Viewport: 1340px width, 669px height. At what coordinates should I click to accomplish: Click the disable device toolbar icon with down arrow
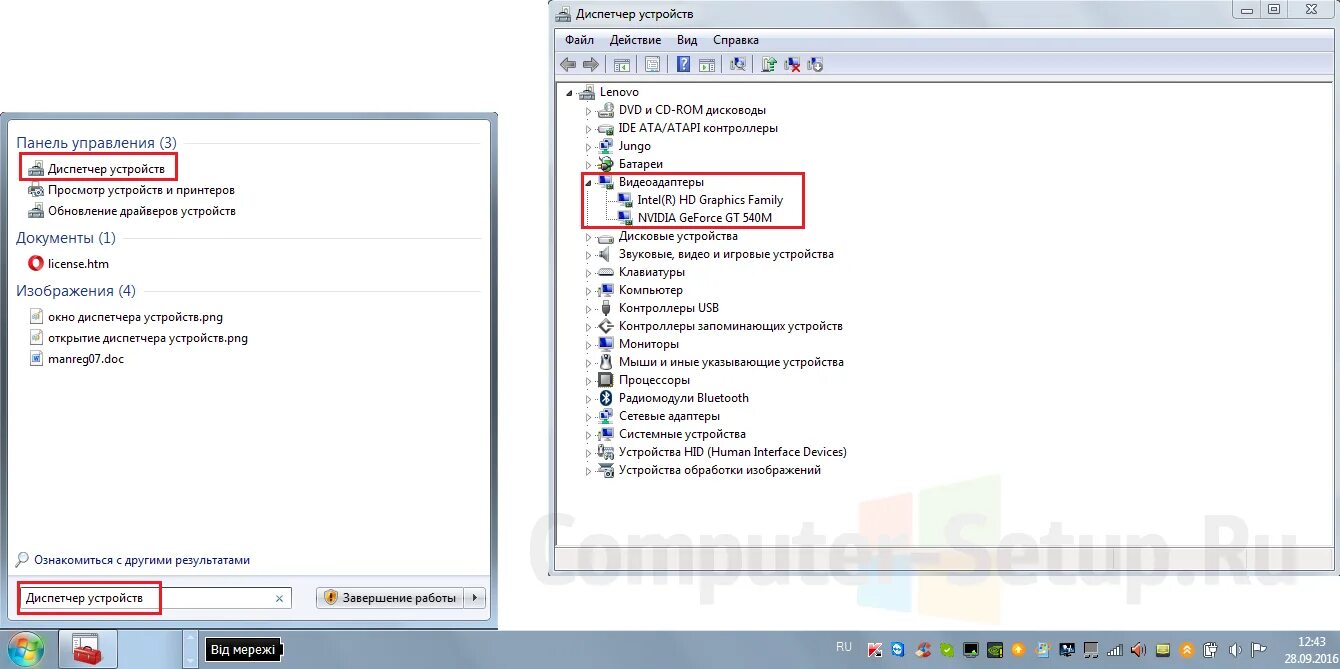[815, 65]
